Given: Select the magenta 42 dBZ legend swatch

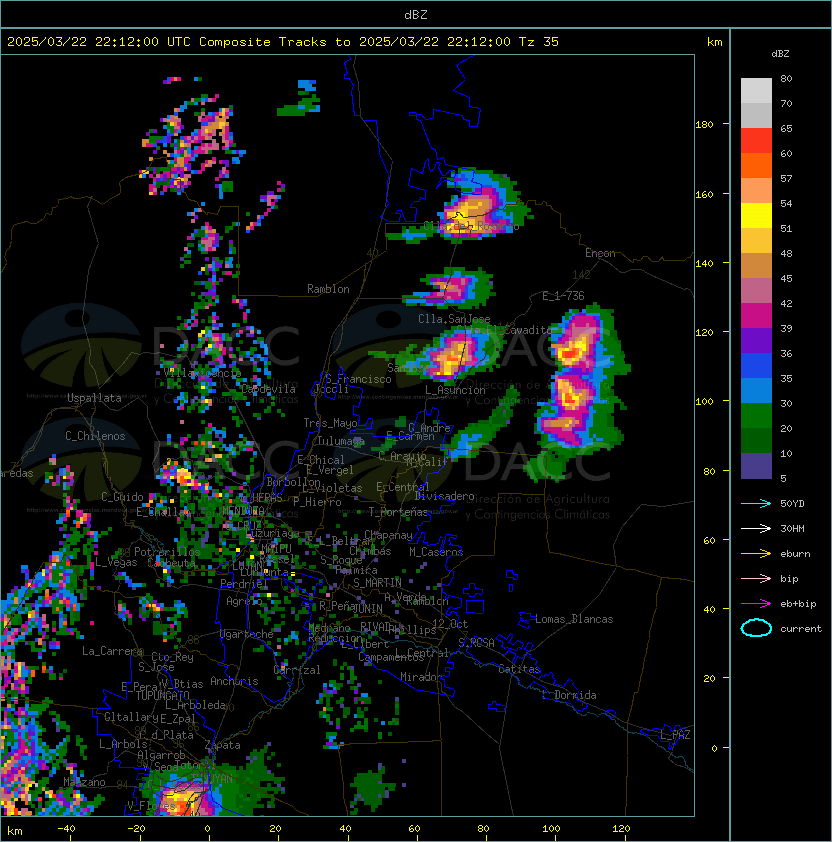Looking at the screenshot, I should point(756,315).
